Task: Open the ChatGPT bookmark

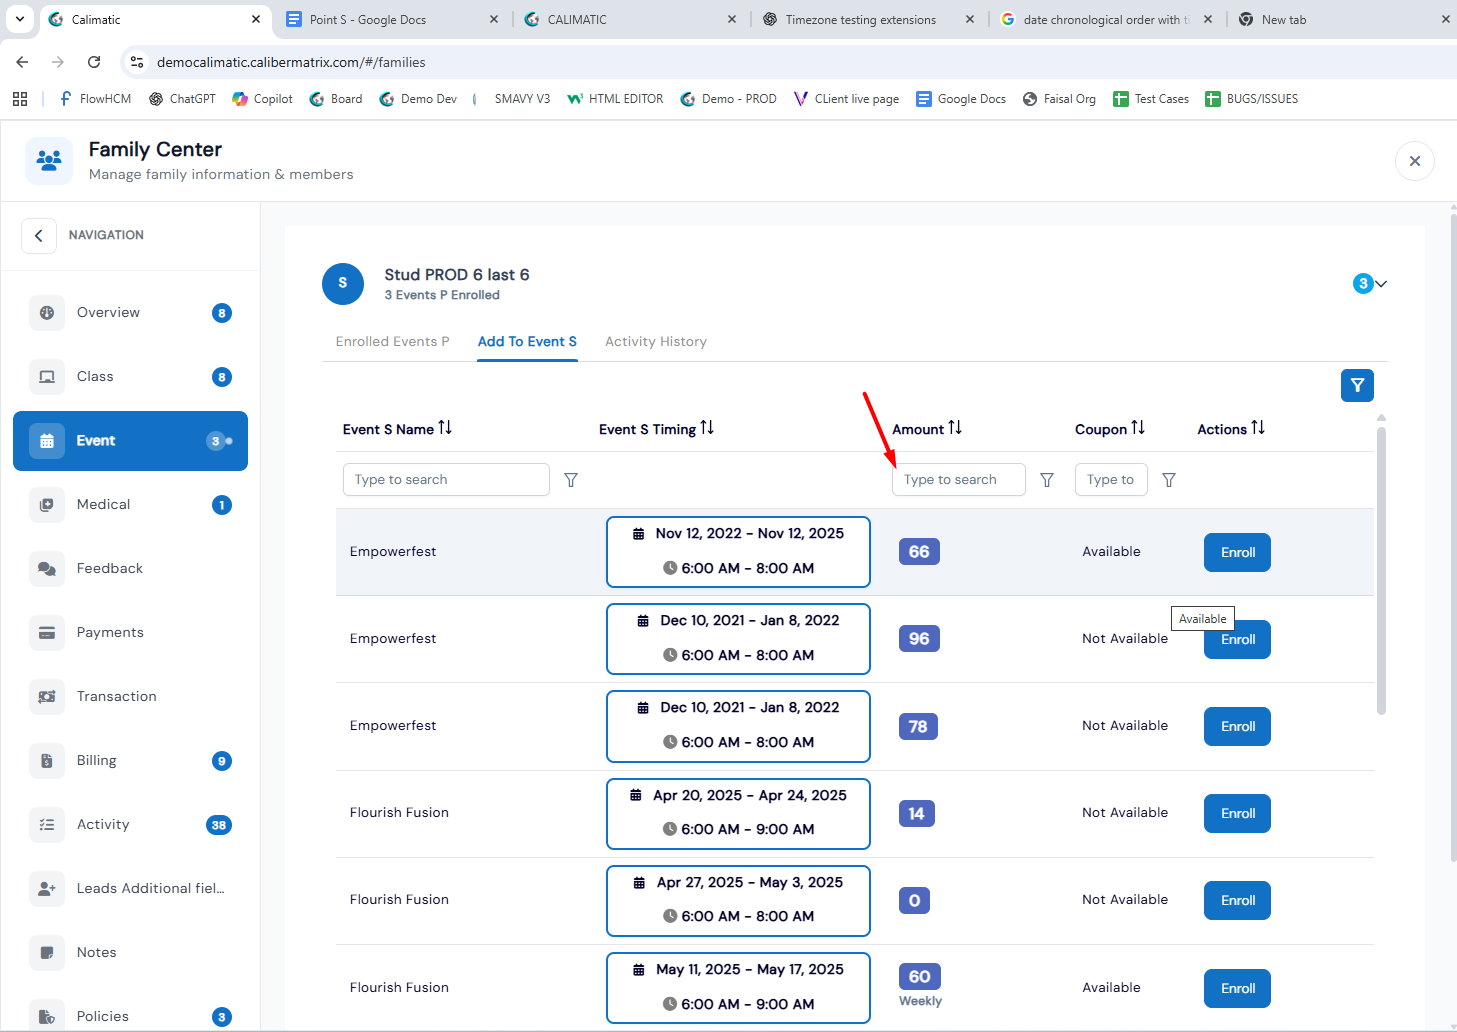Action: click(x=182, y=99)
